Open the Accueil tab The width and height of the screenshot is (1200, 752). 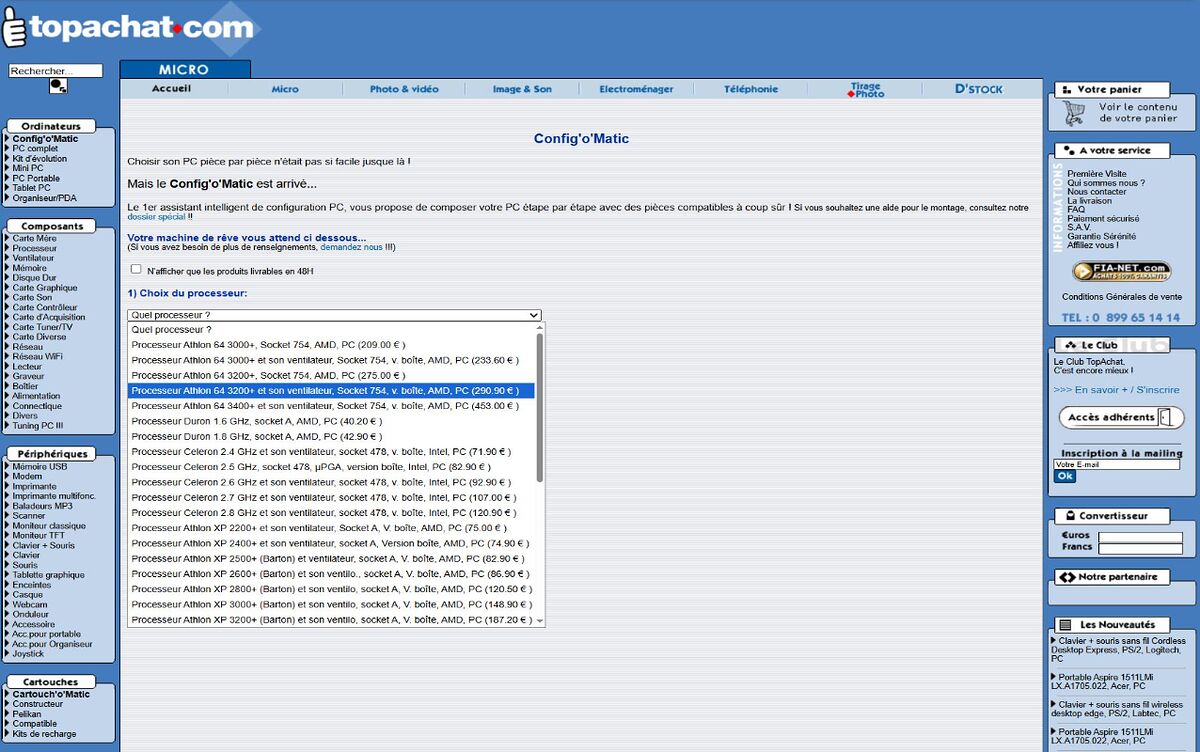(x=172, y=89)
